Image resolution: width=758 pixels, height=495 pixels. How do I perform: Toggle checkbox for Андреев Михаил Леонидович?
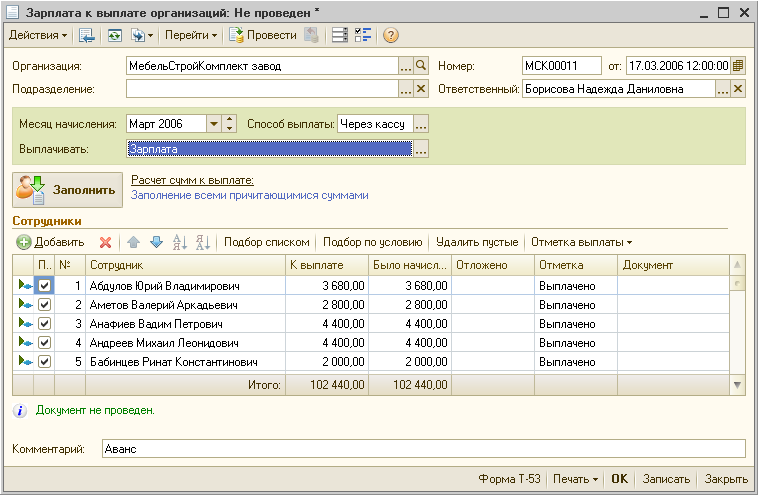(x=44, y=342)
